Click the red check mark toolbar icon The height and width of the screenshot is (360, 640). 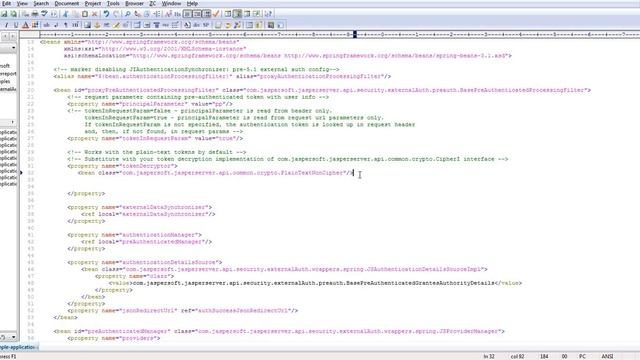click(x=216, y=14)
